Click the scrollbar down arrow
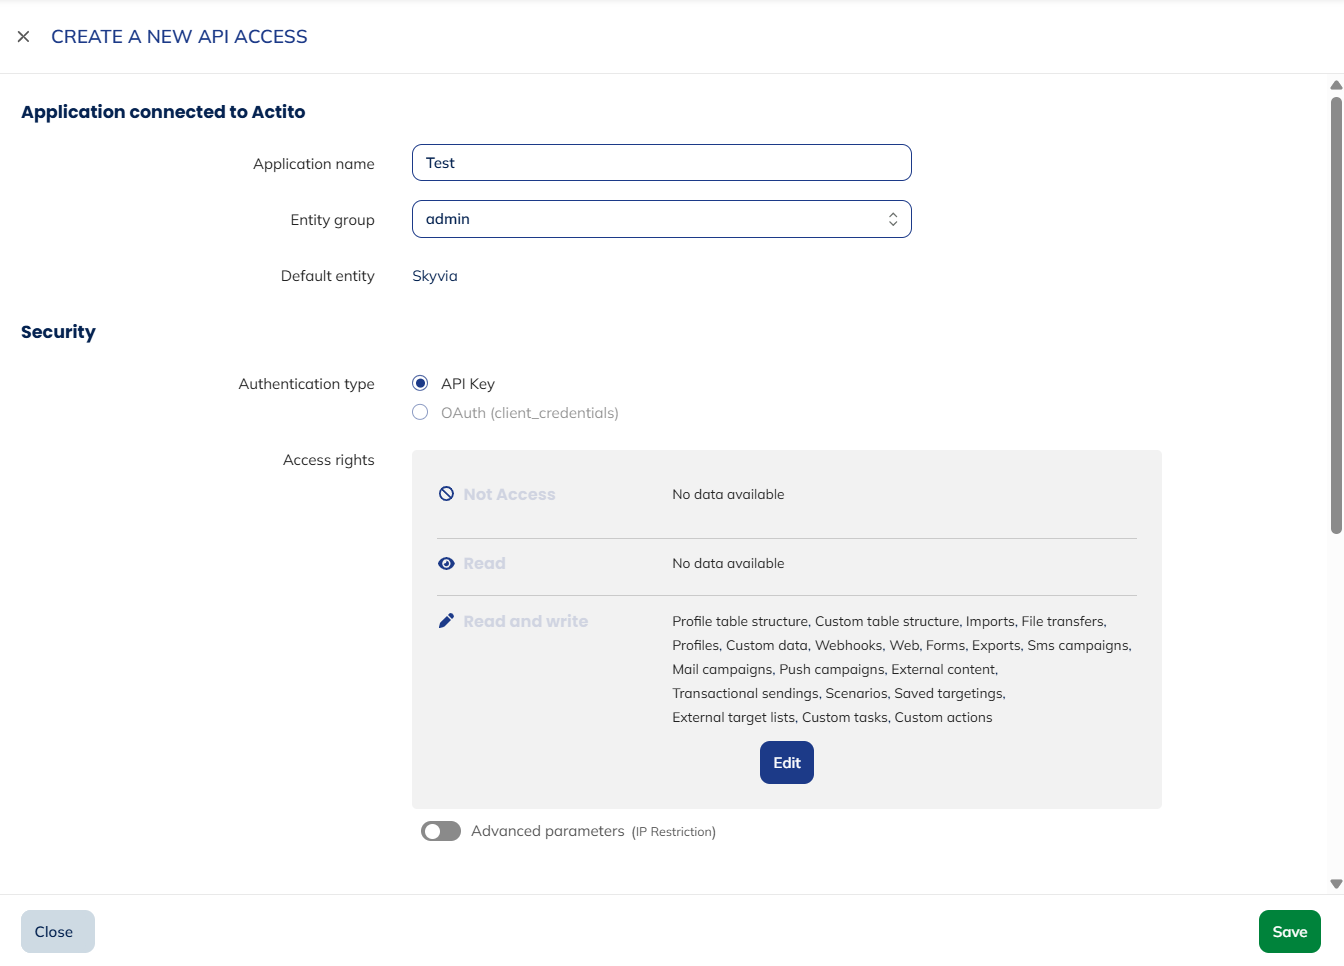Screen dimensions: 1344x966 coord(1335,882)
